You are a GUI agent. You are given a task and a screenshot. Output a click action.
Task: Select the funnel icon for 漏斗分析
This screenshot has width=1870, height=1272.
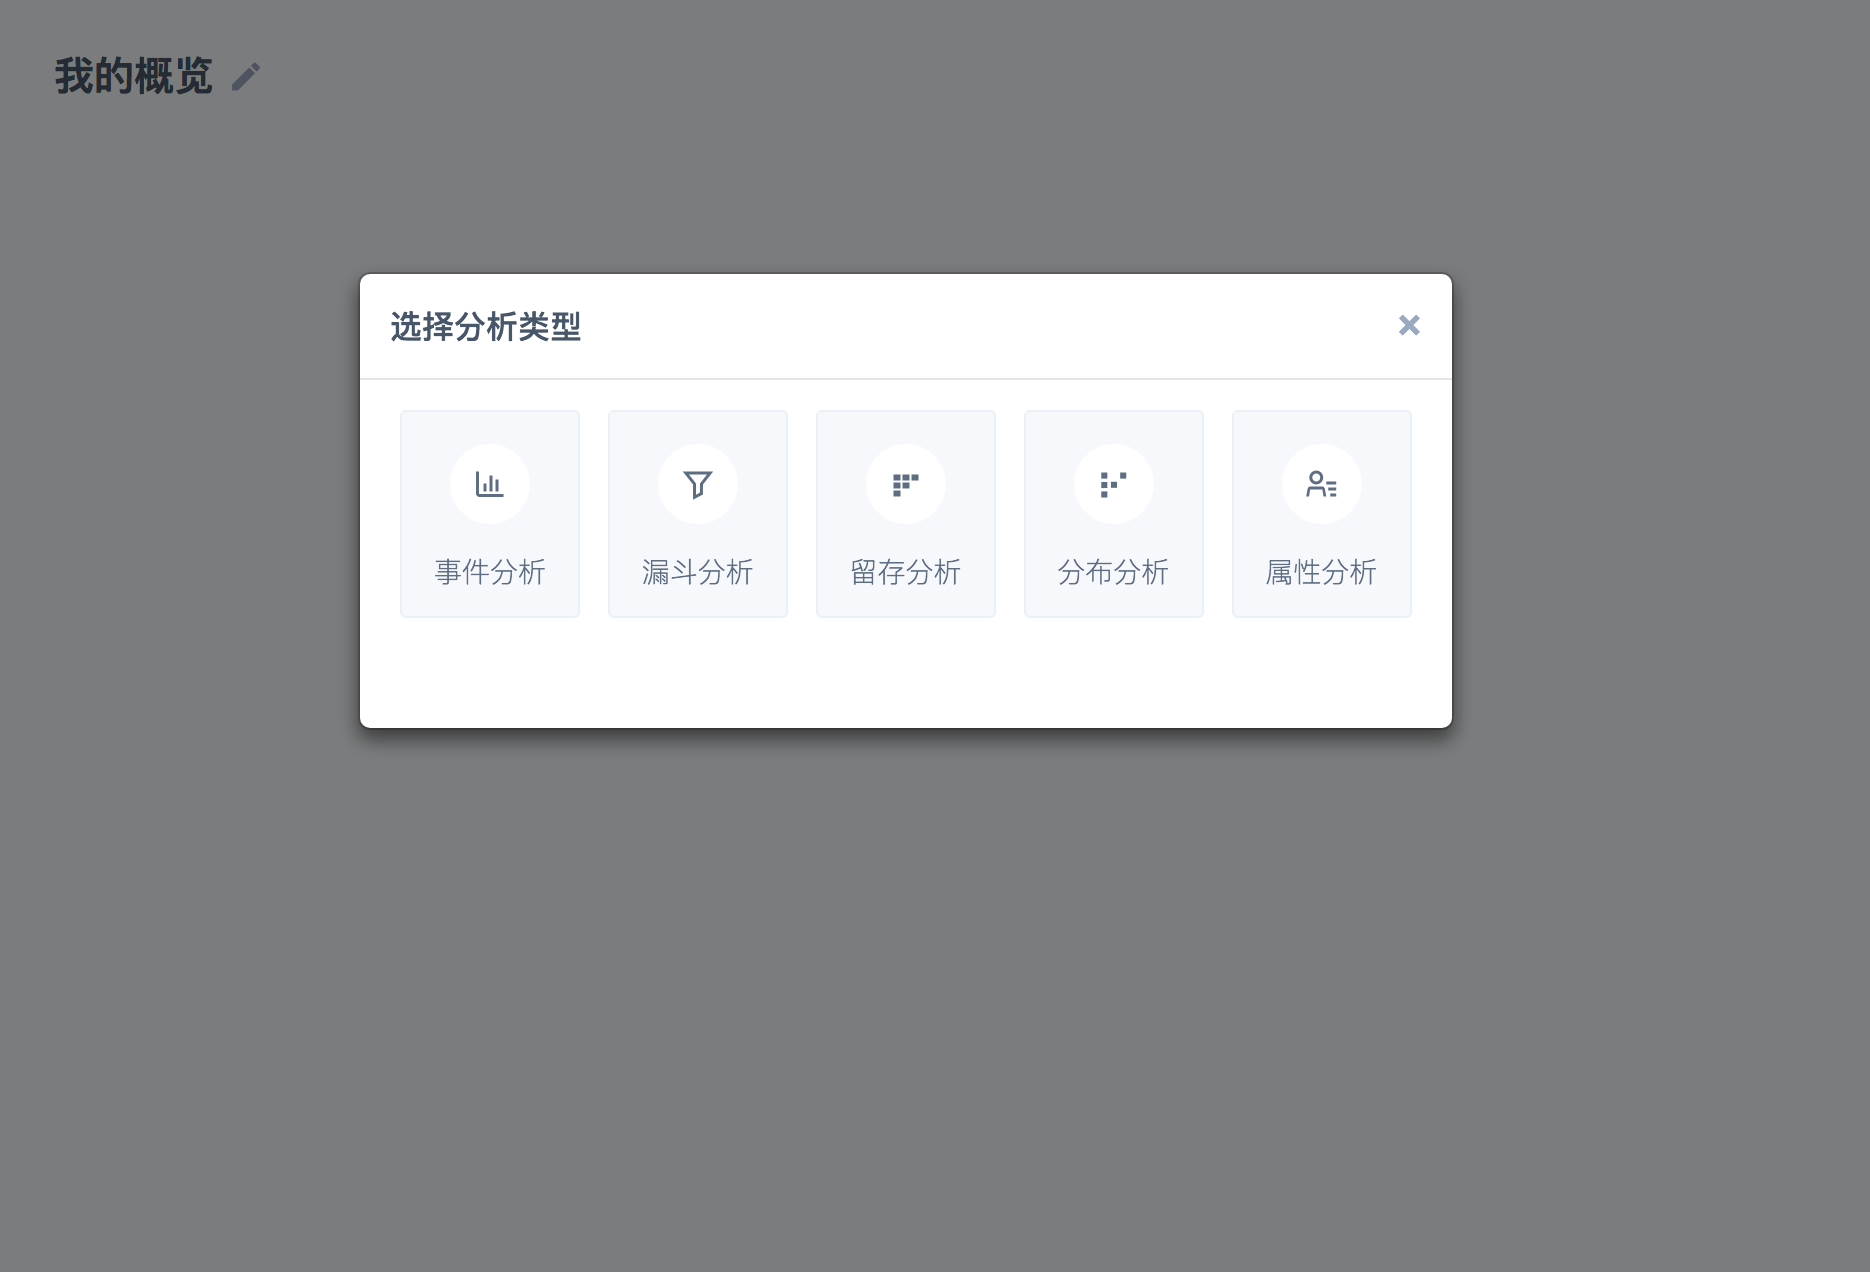coord(698,484)
